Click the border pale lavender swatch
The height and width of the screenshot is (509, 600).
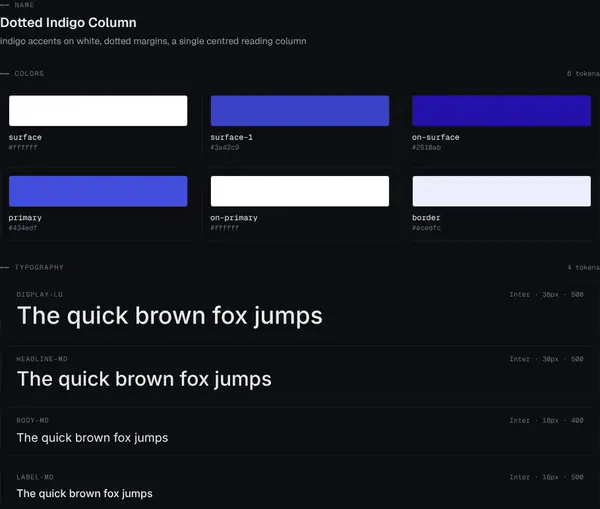[501, 191]
